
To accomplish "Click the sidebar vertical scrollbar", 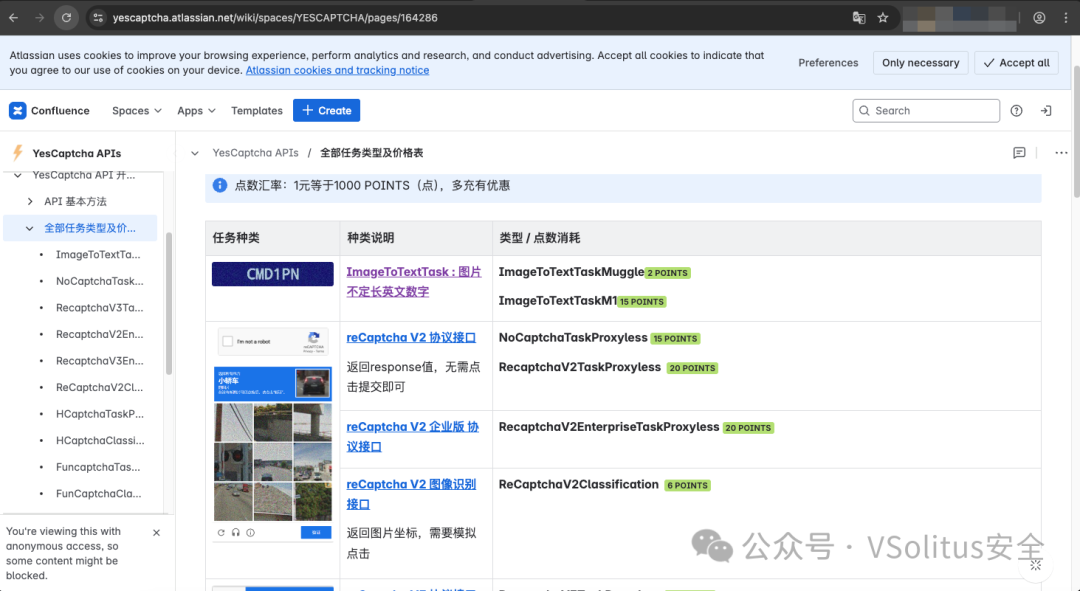I will [169, 303].
